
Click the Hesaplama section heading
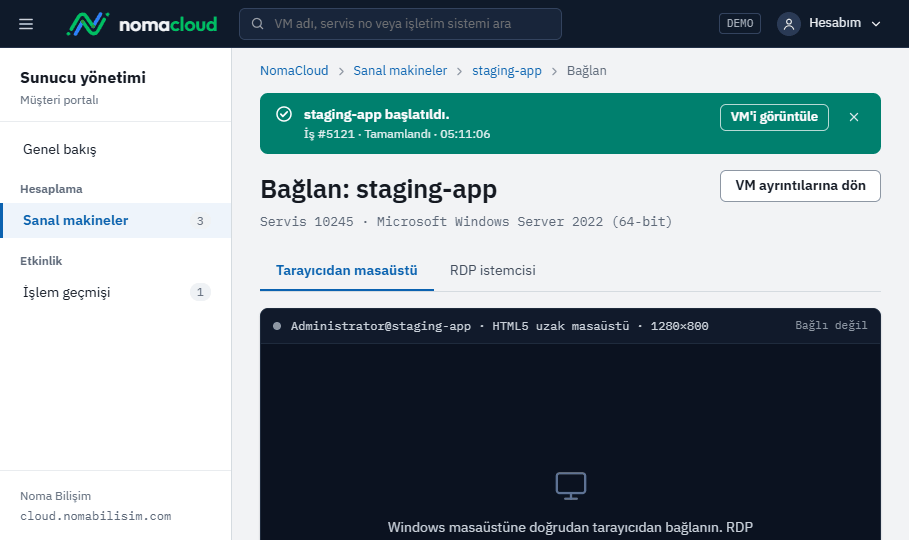pos(51,189)
